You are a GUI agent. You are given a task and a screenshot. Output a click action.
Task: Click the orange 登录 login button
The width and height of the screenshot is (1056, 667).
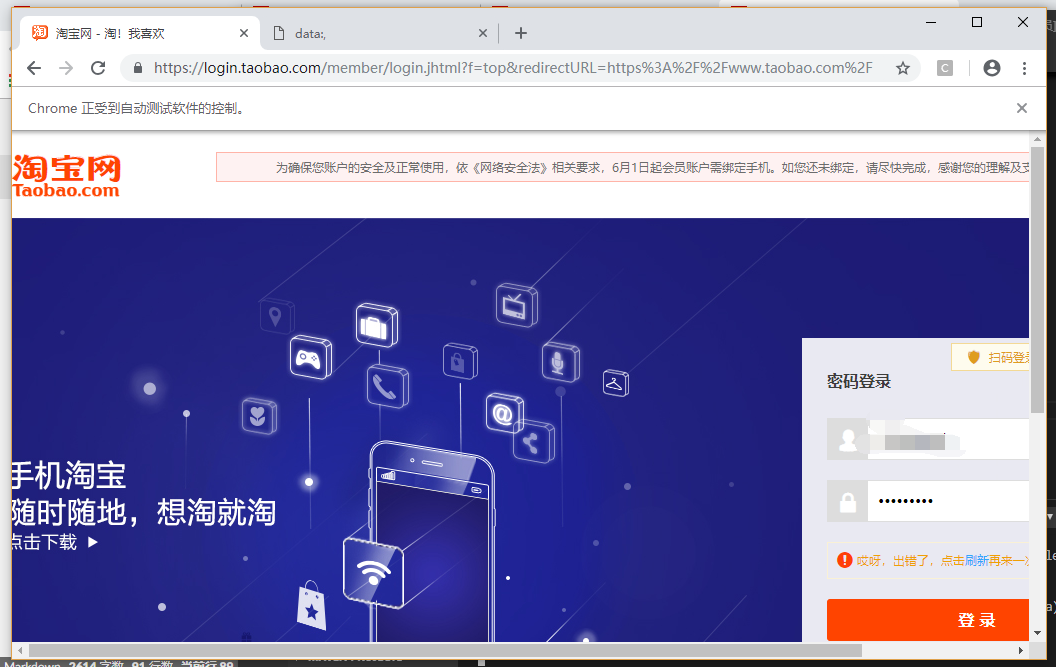point(928,620)
